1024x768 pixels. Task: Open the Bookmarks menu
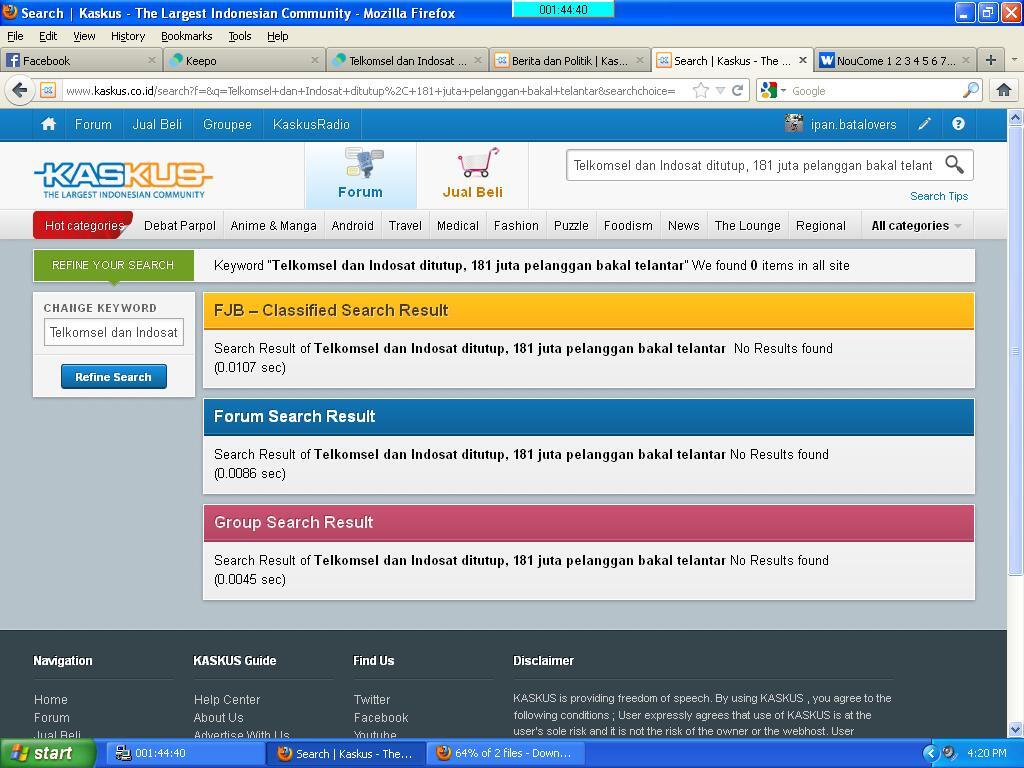tap(186, 36)
